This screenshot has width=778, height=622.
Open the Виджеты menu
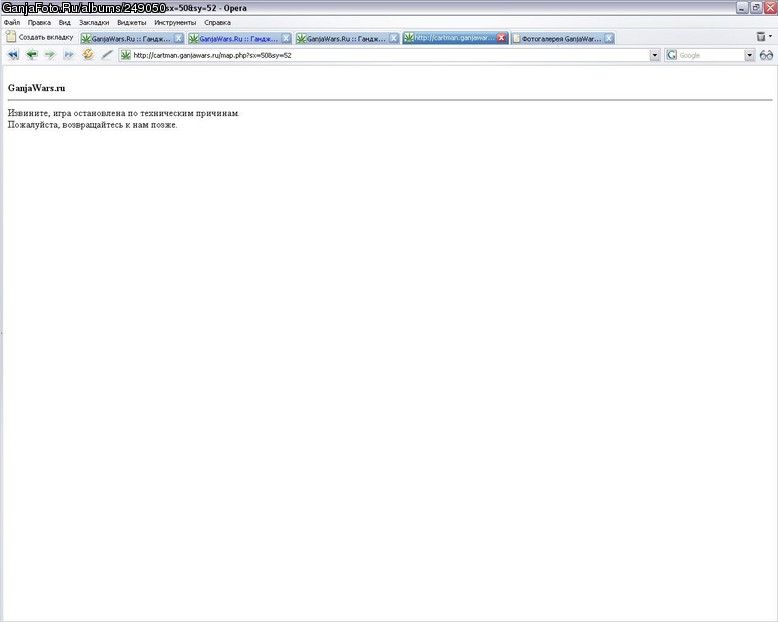tap(131, 22)
